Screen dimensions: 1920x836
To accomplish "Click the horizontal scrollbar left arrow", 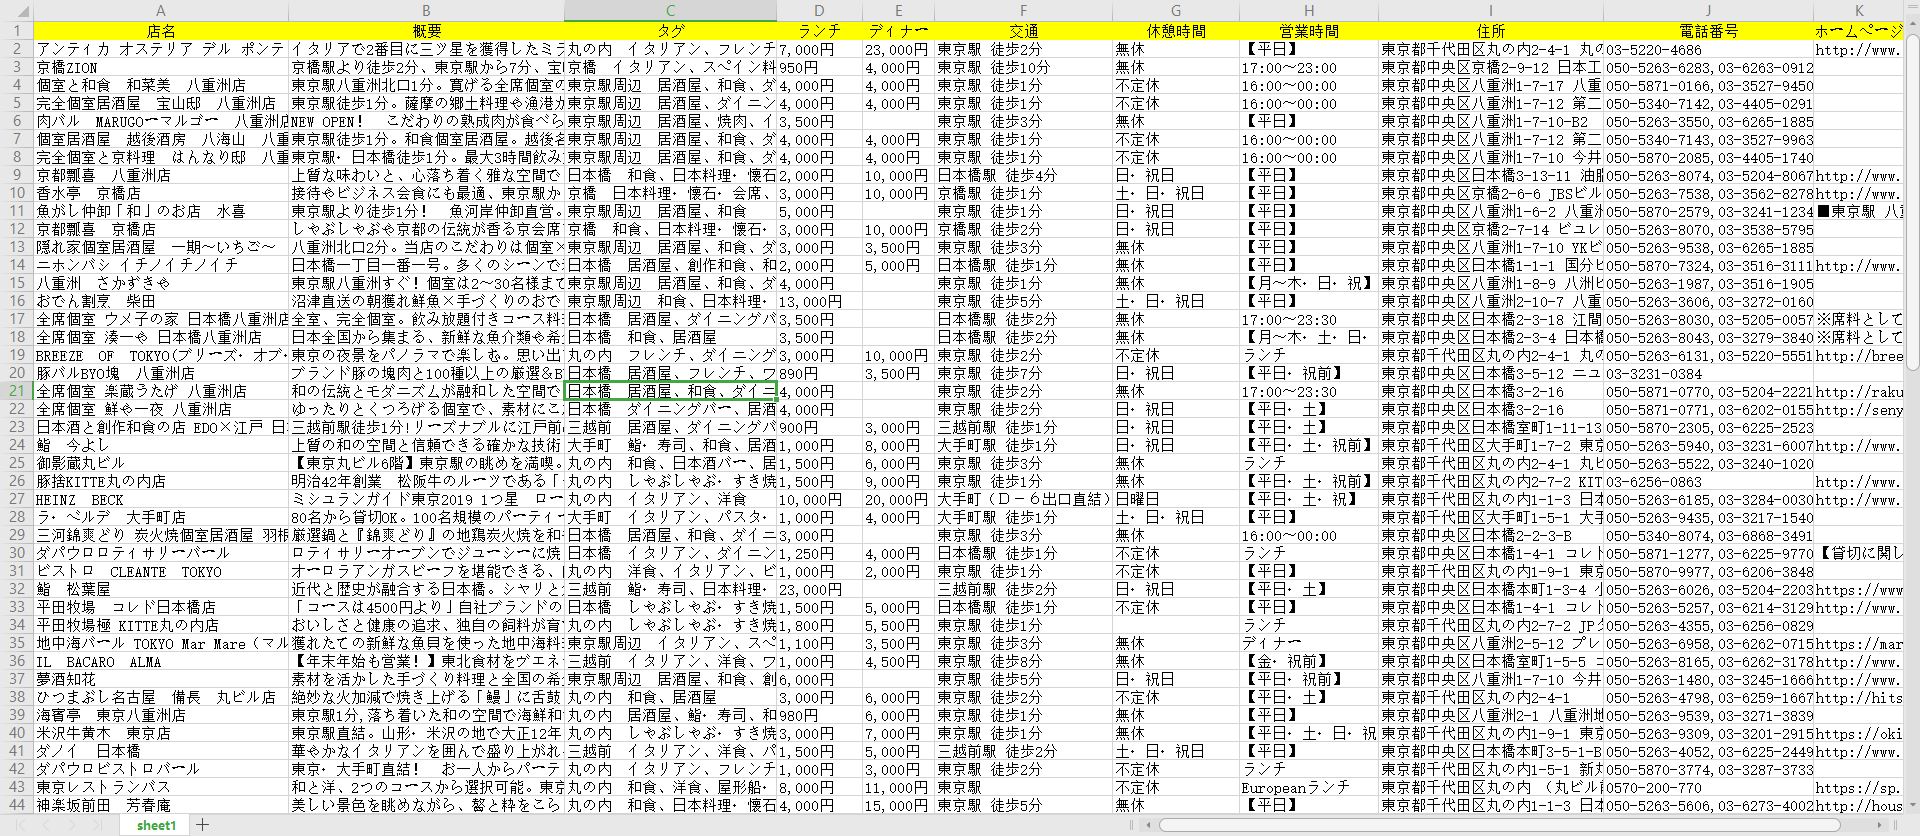I will coord(1149,825).
